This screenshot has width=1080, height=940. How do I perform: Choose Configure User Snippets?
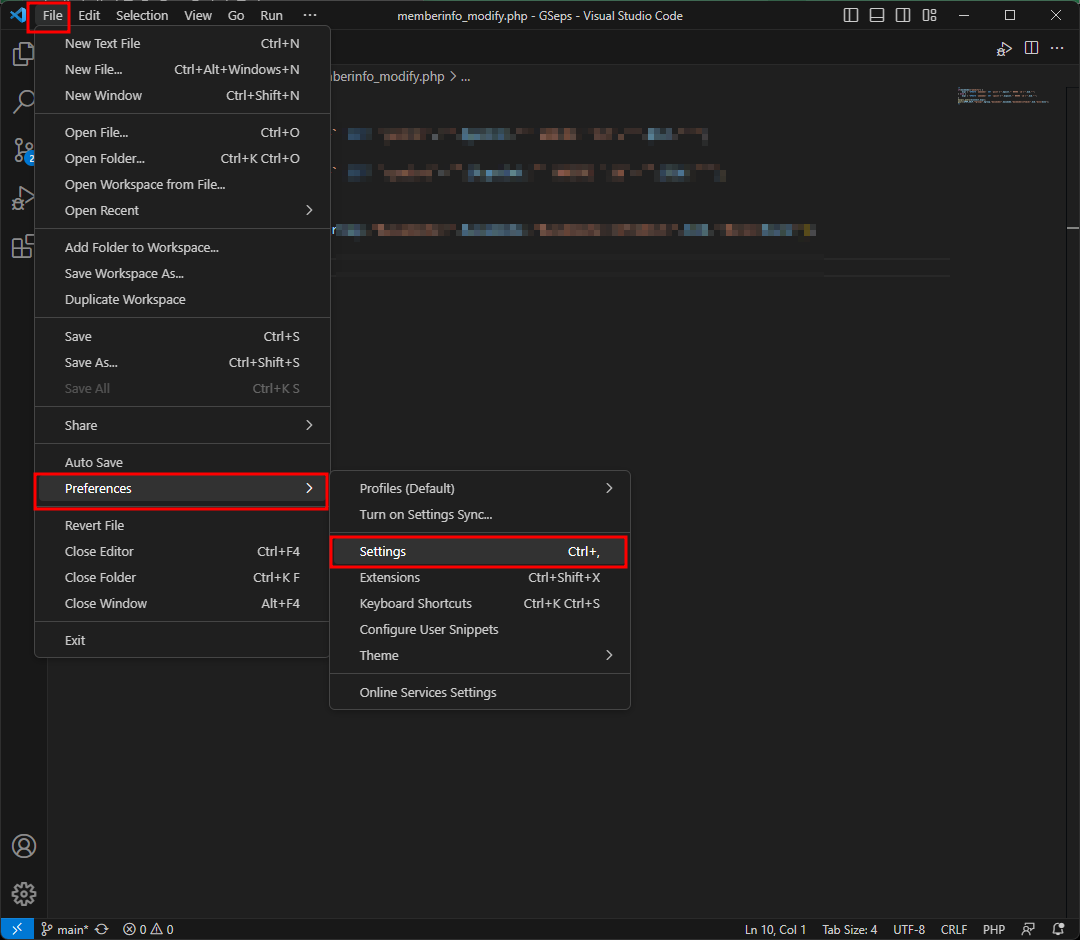(x=479, y=629)
